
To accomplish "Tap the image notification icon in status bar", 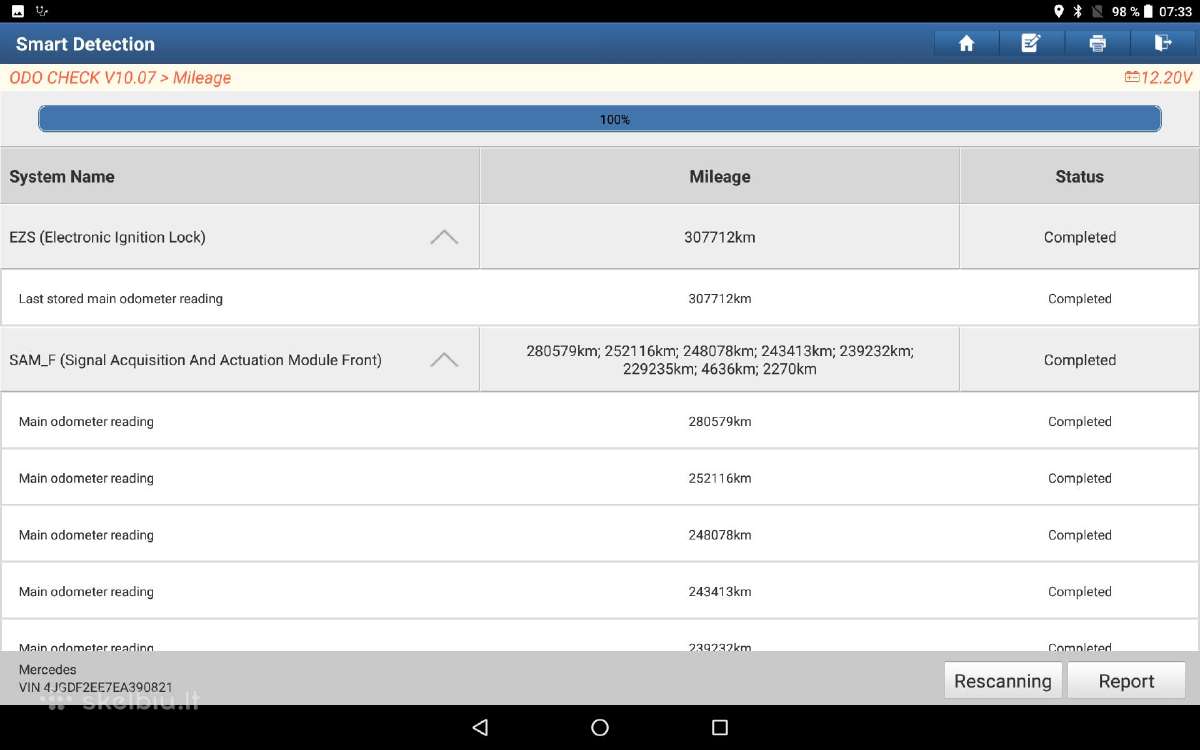I will 18,11.
